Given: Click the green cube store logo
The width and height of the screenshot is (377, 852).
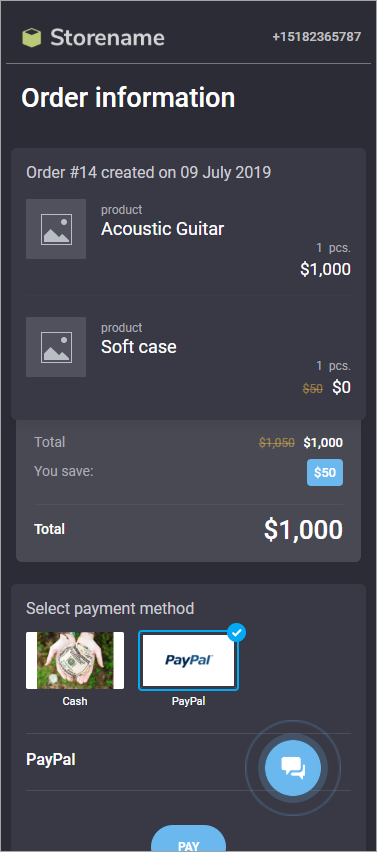Looking at the screenshot, I should click(32, 37).
